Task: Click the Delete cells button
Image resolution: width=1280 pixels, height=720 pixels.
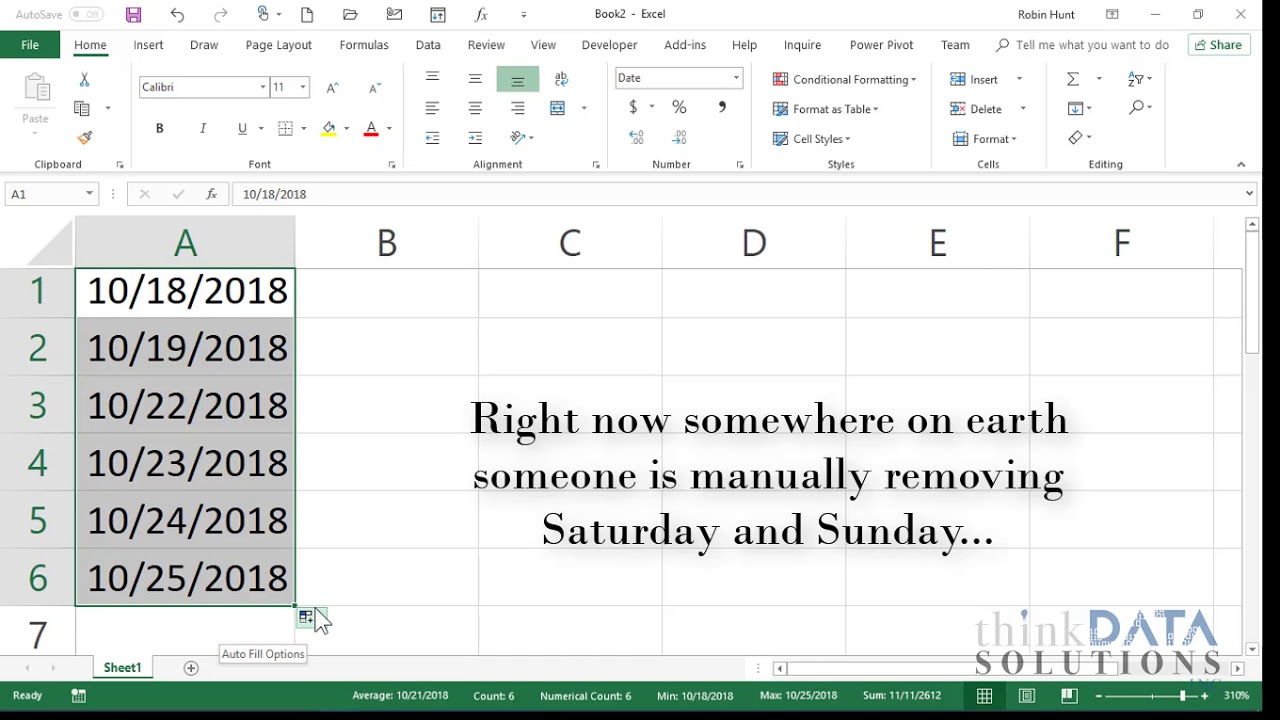Action: tap(976, 109)
